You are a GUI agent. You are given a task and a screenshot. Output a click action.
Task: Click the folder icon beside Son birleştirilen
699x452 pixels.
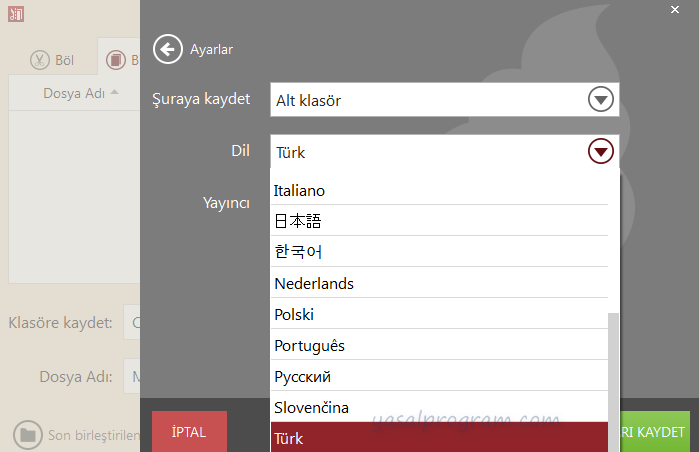27,434
